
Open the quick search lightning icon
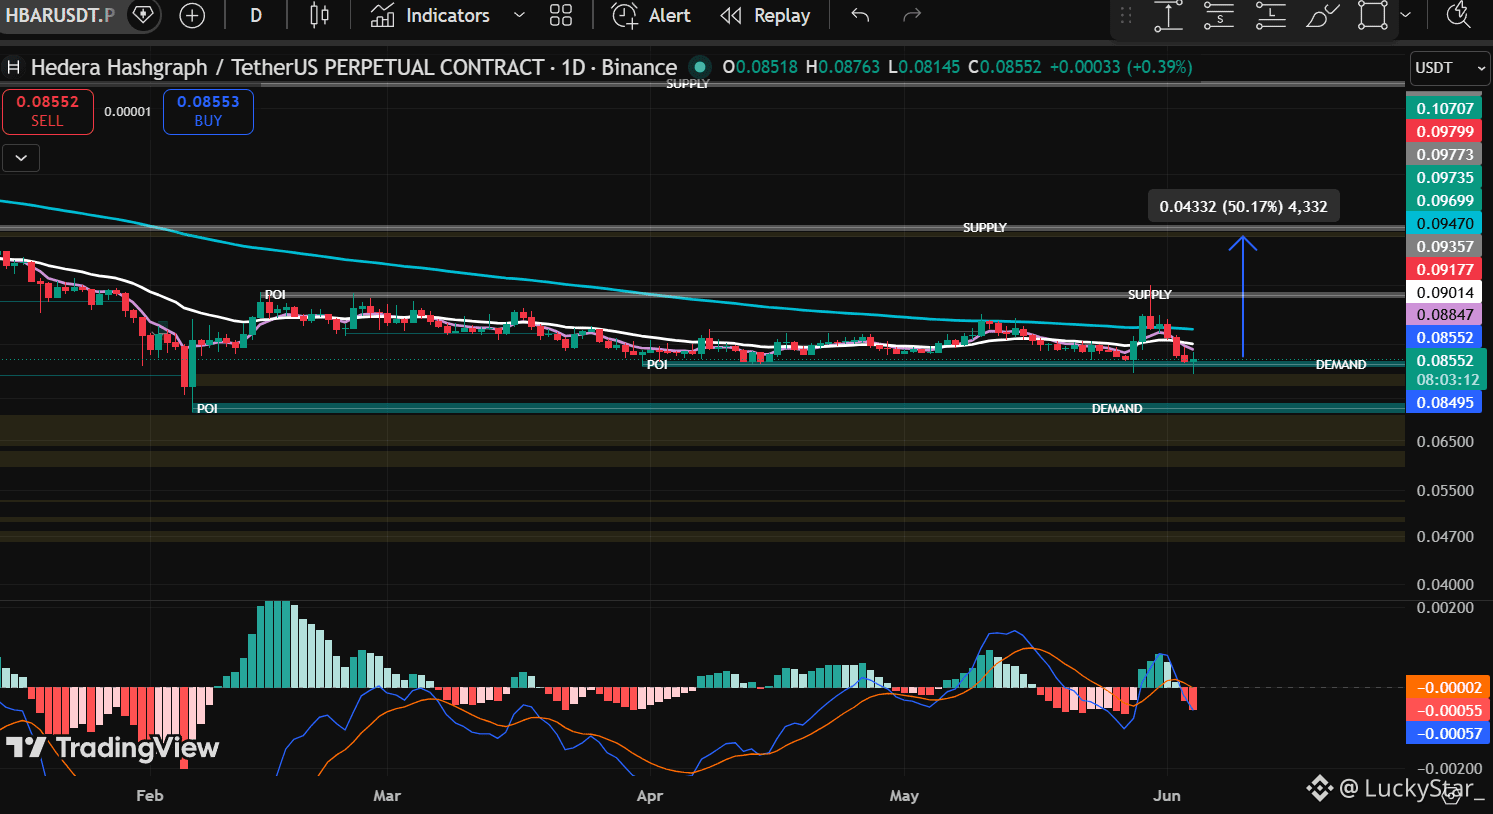click(1459, 16)
